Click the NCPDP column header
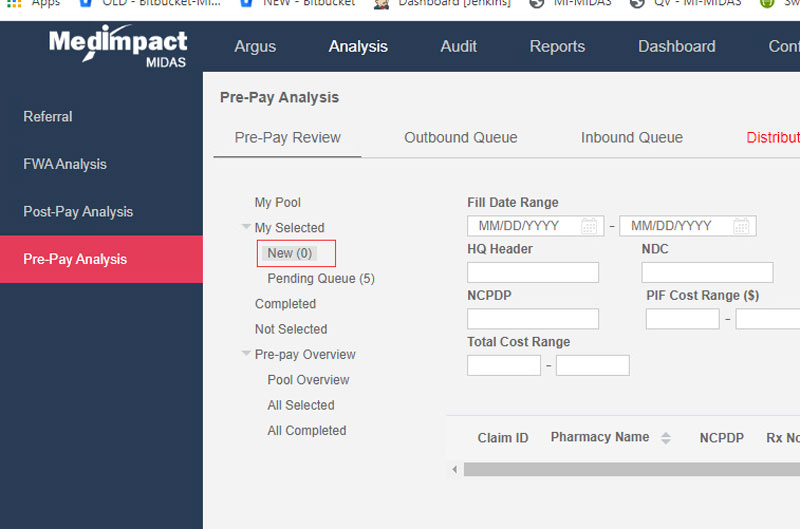Image resolution: width=800 pixels, height=529 pixels. [721, 438]
